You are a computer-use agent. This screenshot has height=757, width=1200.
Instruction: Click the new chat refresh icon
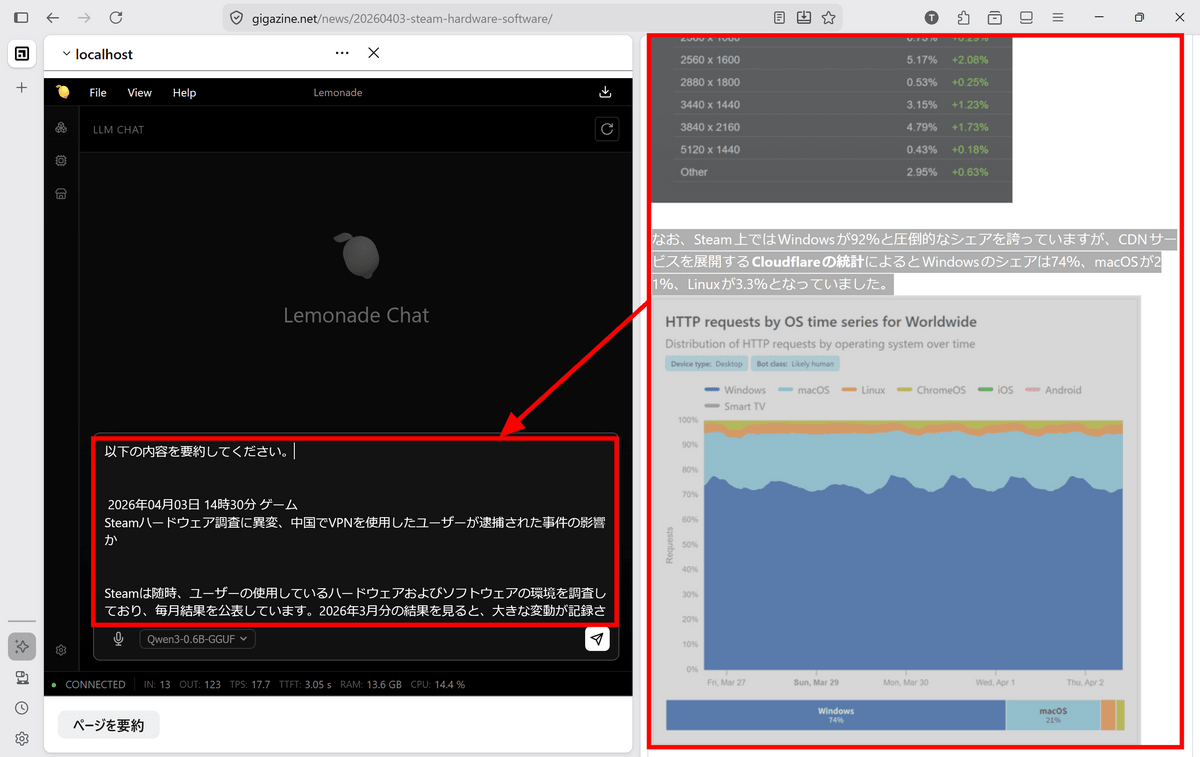605,129
